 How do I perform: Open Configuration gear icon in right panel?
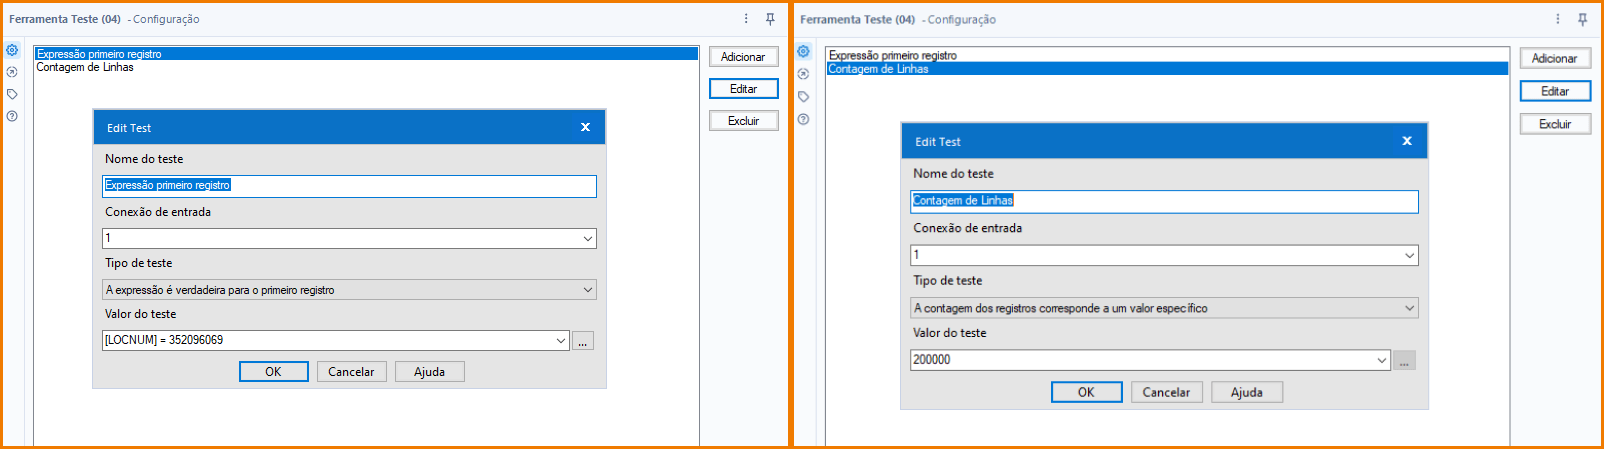pos(803,51)
